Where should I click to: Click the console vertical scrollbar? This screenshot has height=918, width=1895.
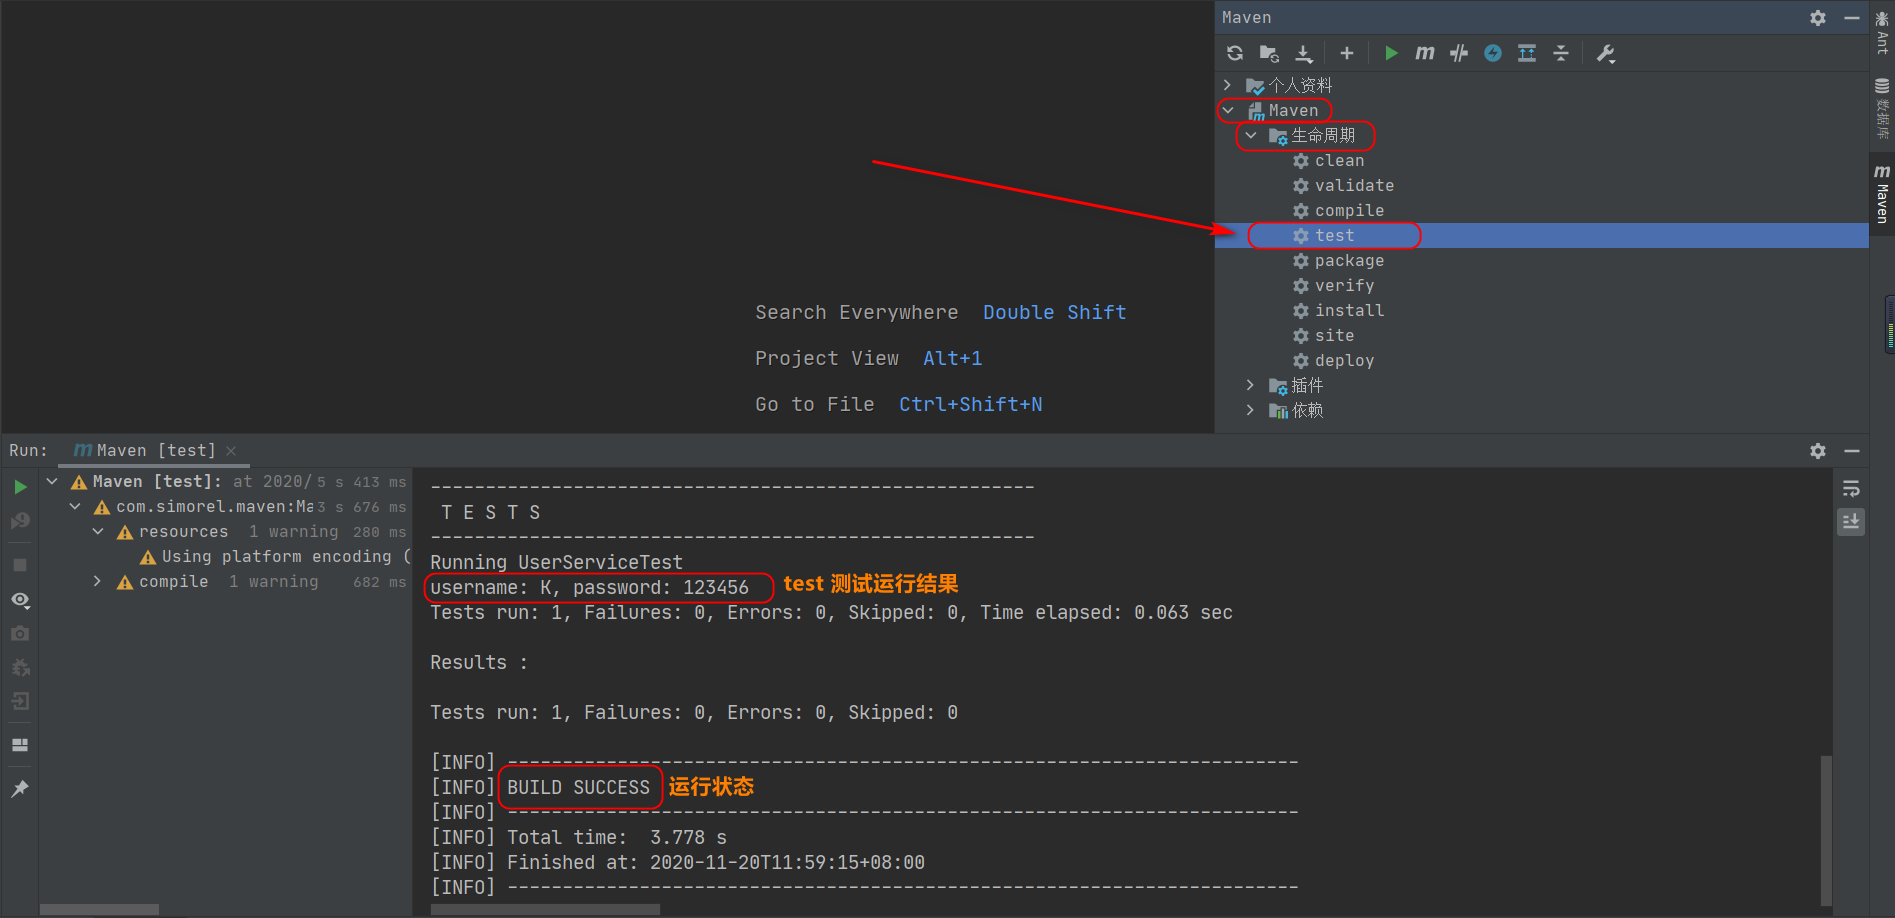[x=1827, y=830]
